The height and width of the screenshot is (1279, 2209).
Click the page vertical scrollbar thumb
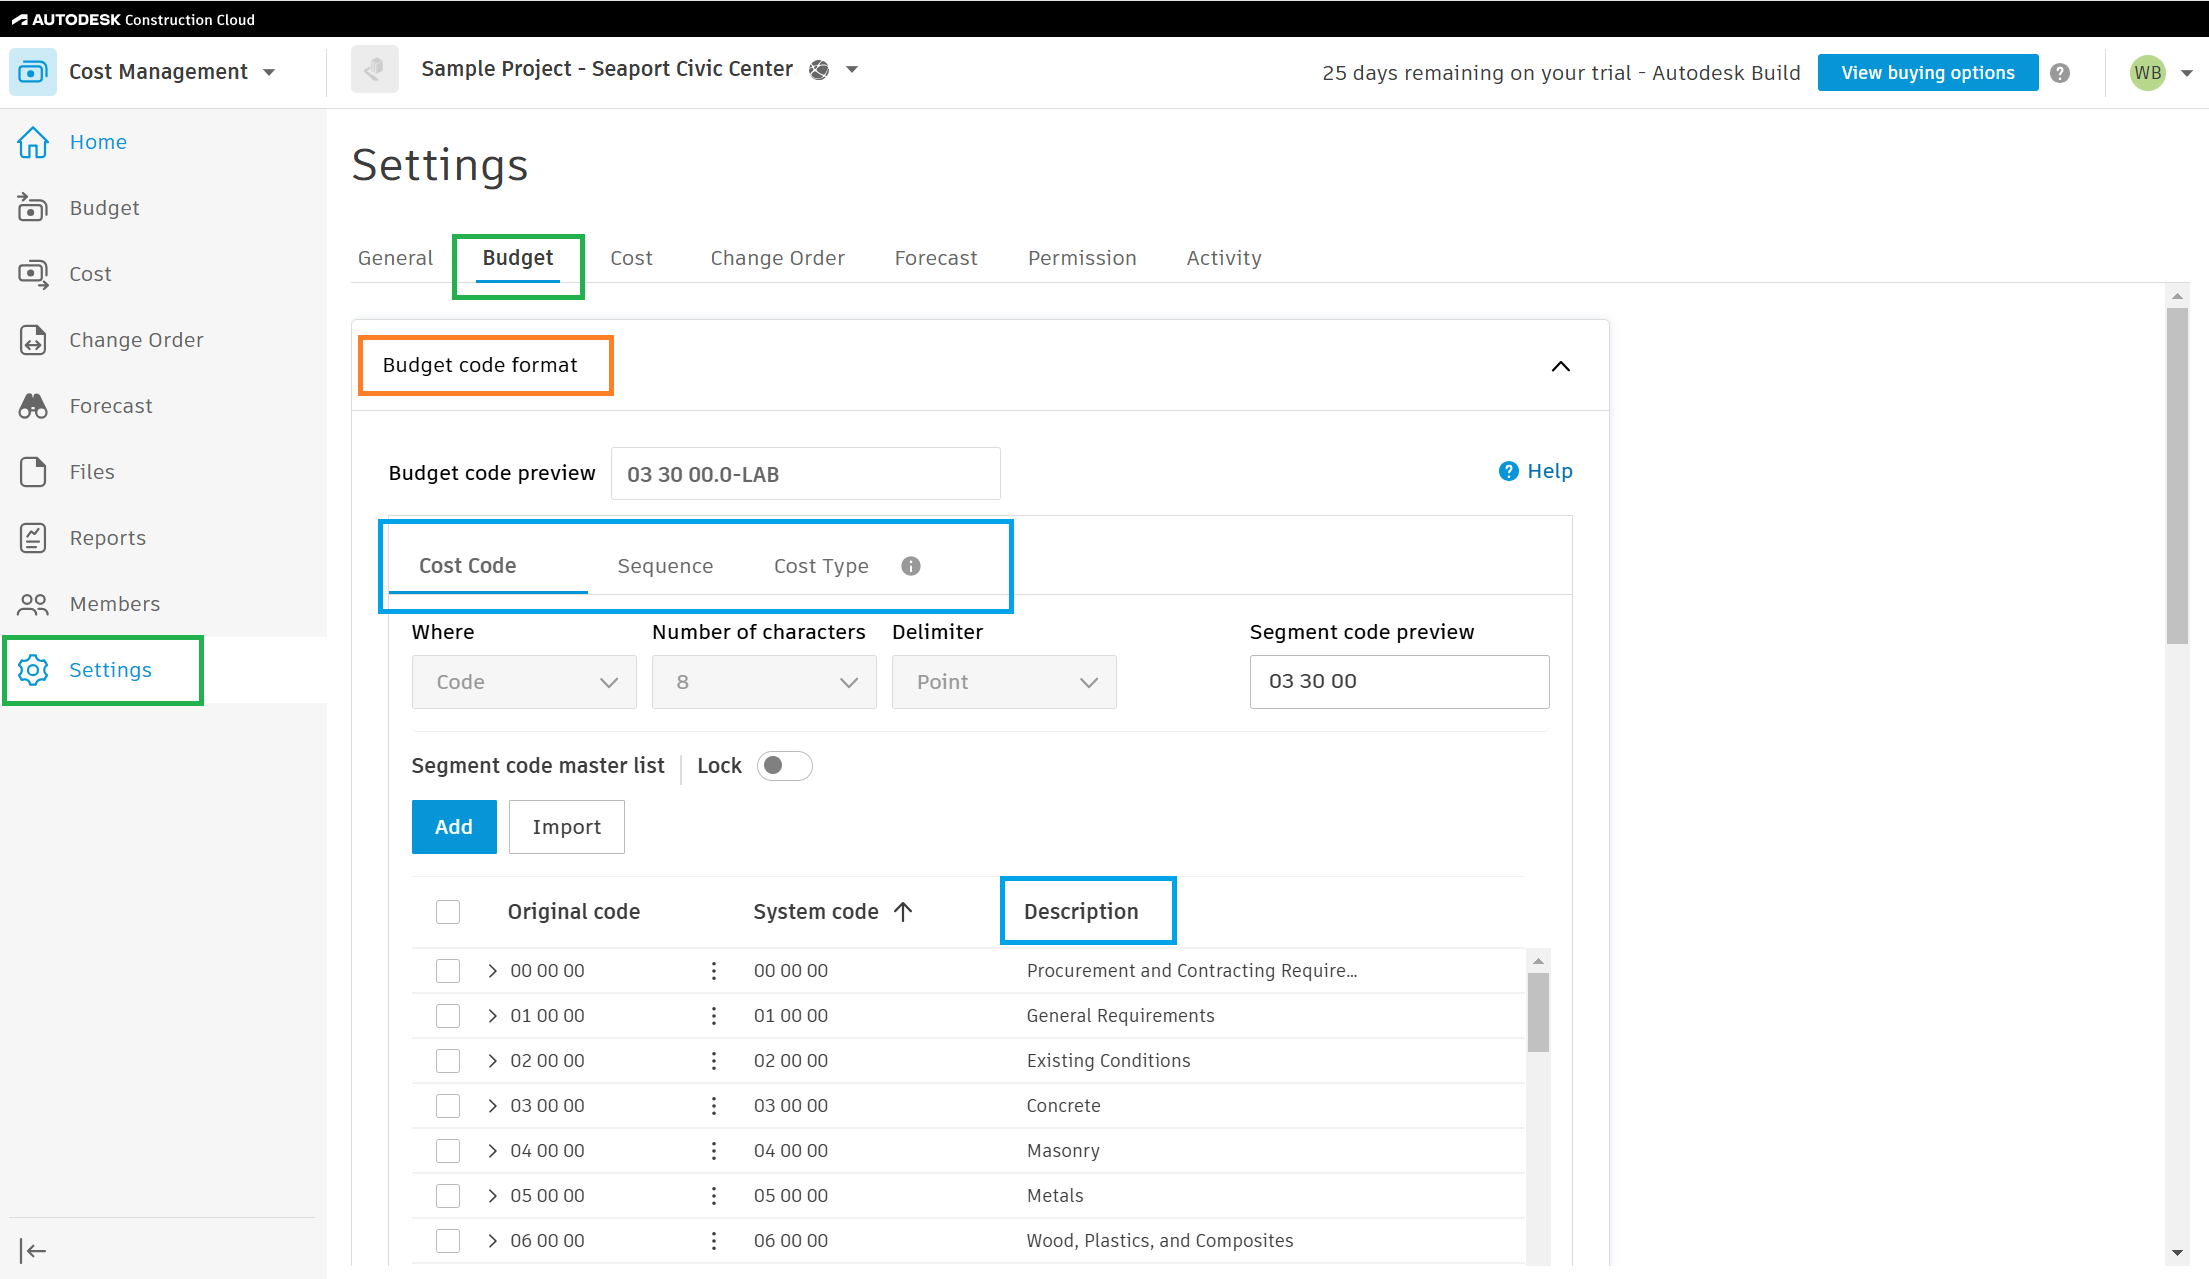(x=2177, y=476)
